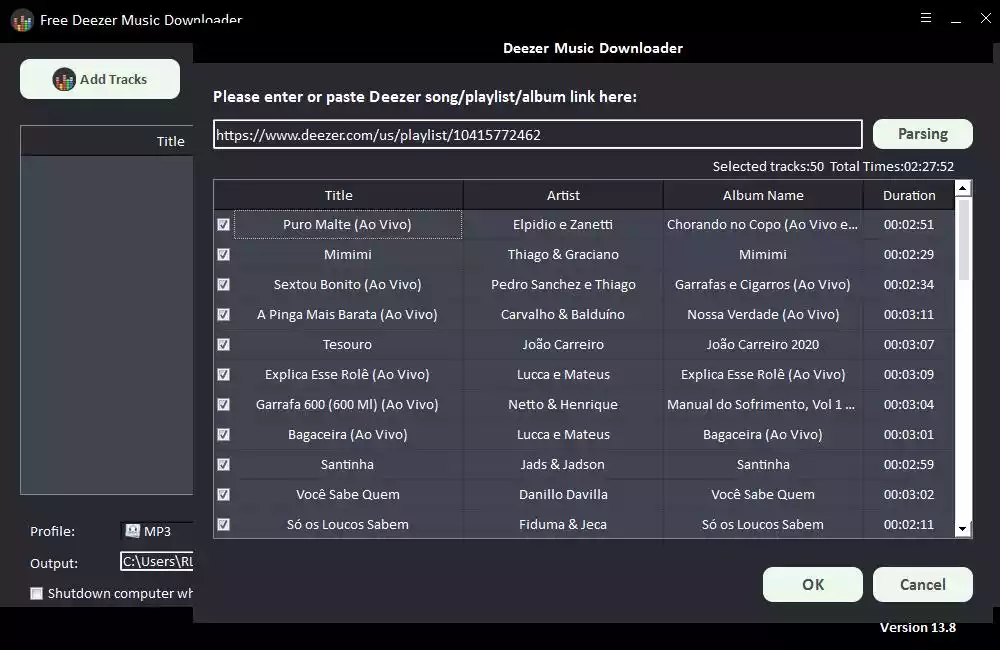Click the Deezer playlist link input field
This screenshot has width=1000, height=650.
pyautogui.click(x=538, y=135)
